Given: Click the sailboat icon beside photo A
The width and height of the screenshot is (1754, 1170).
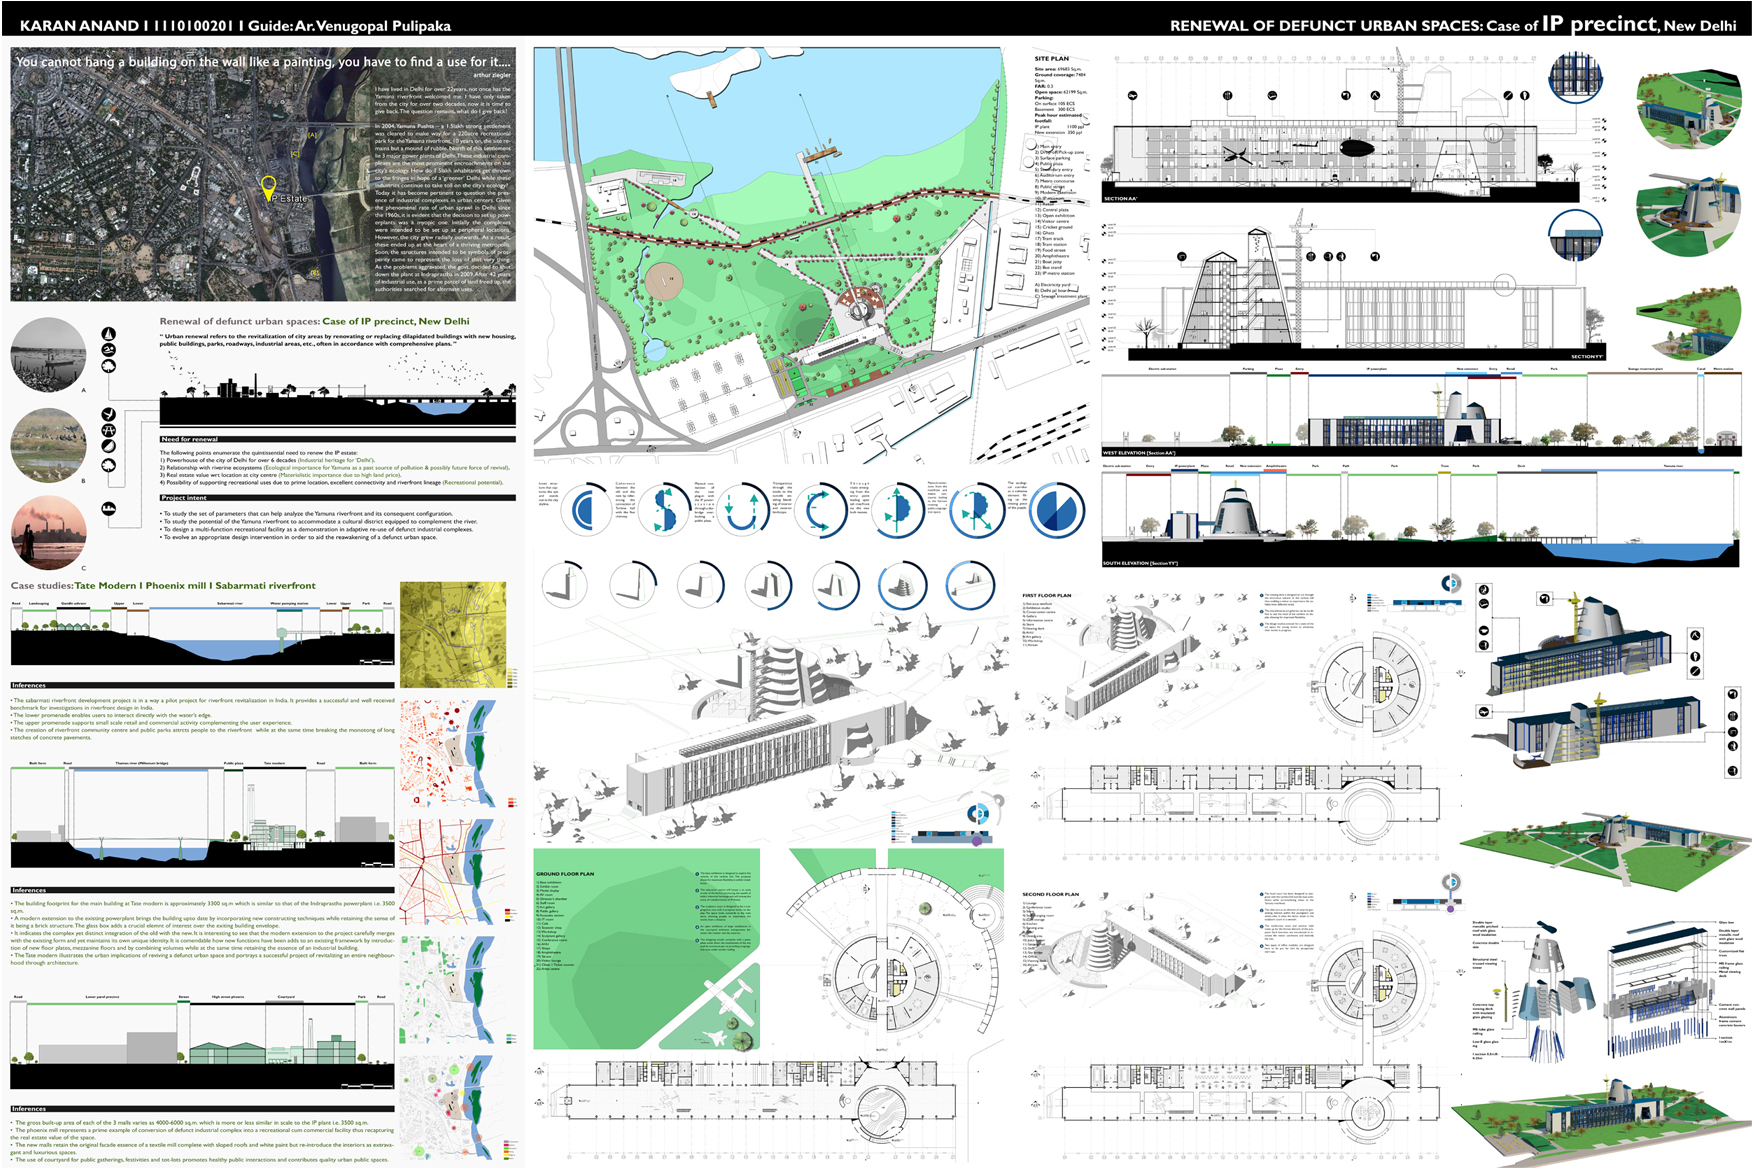Looking at the screenshot, I should pos(109,334).
